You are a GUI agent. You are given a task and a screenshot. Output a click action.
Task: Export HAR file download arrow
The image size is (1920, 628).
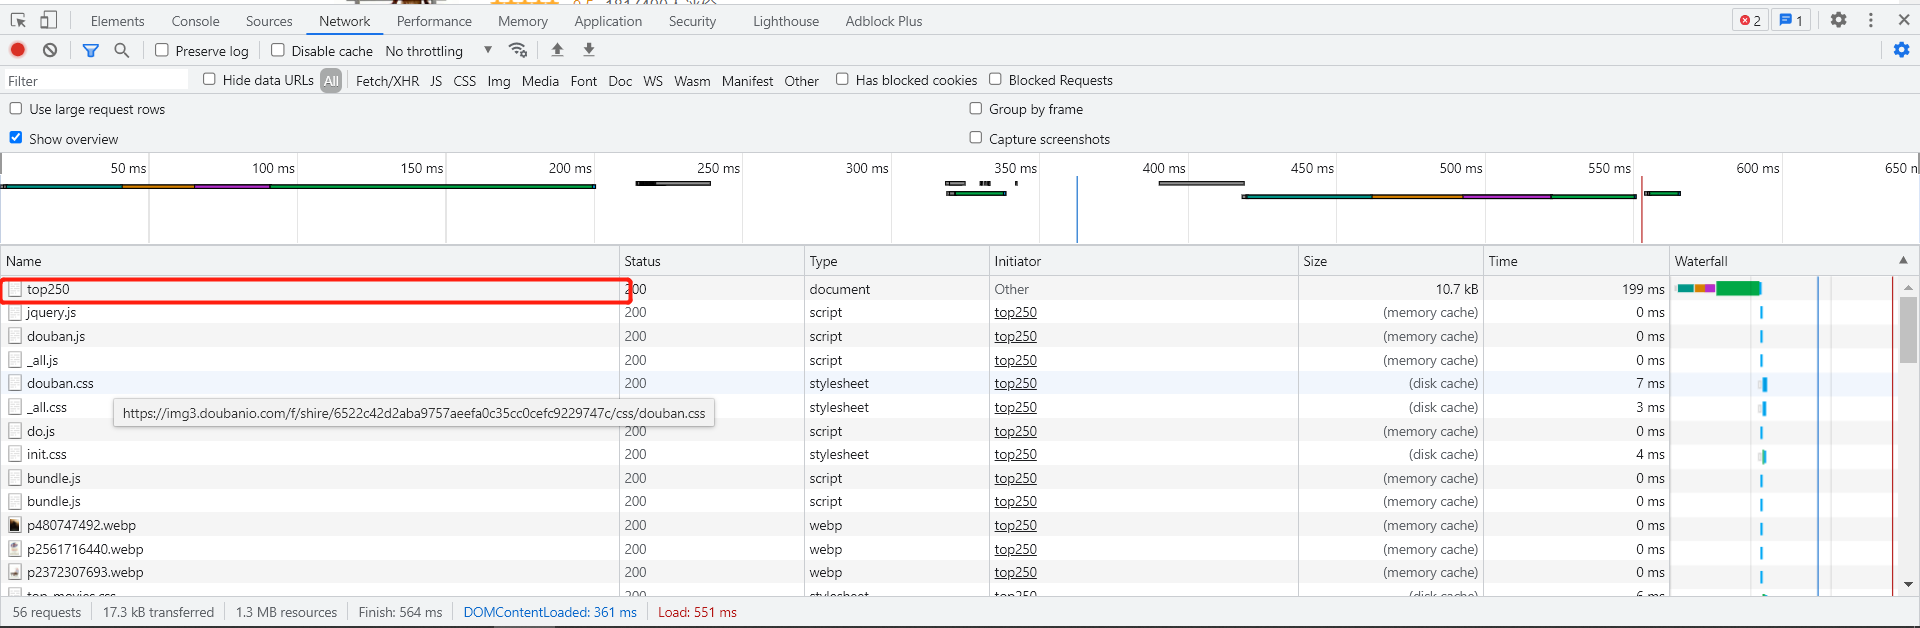coord(589,50)
